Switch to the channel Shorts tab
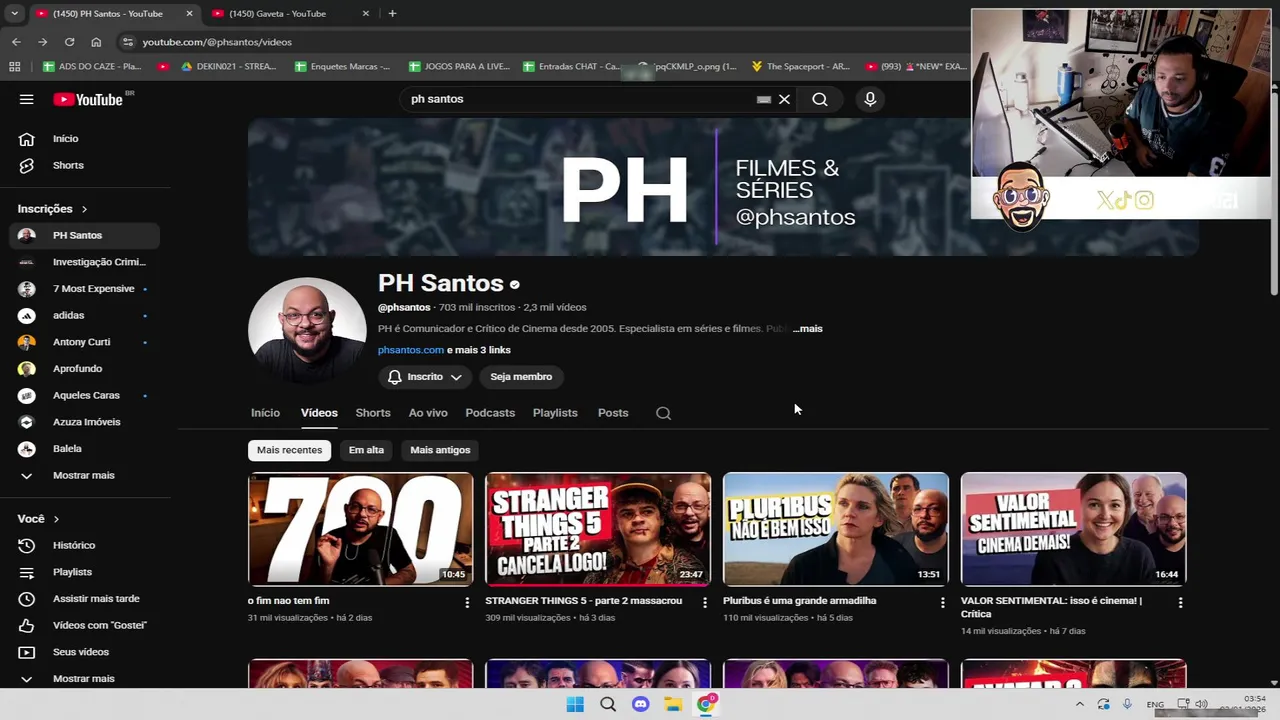Screen dimensions: 1280x720 [373, 413]
